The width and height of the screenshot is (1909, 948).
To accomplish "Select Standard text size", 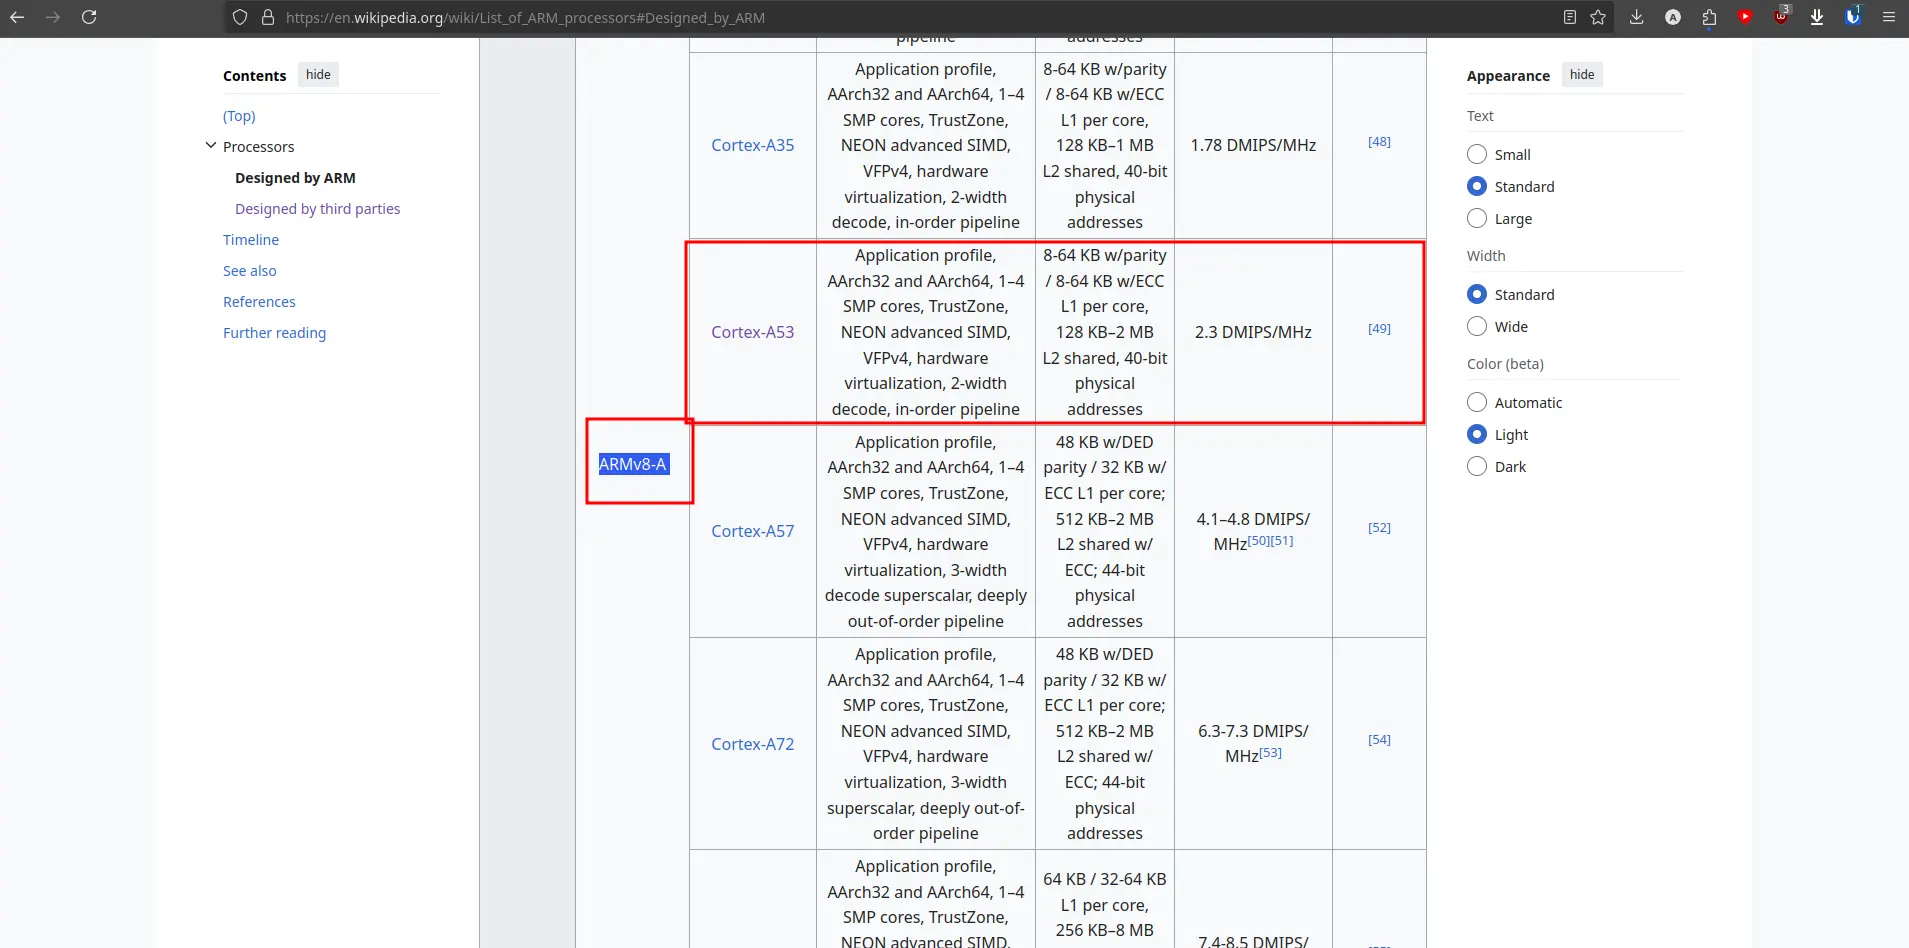I will 1477,186.
